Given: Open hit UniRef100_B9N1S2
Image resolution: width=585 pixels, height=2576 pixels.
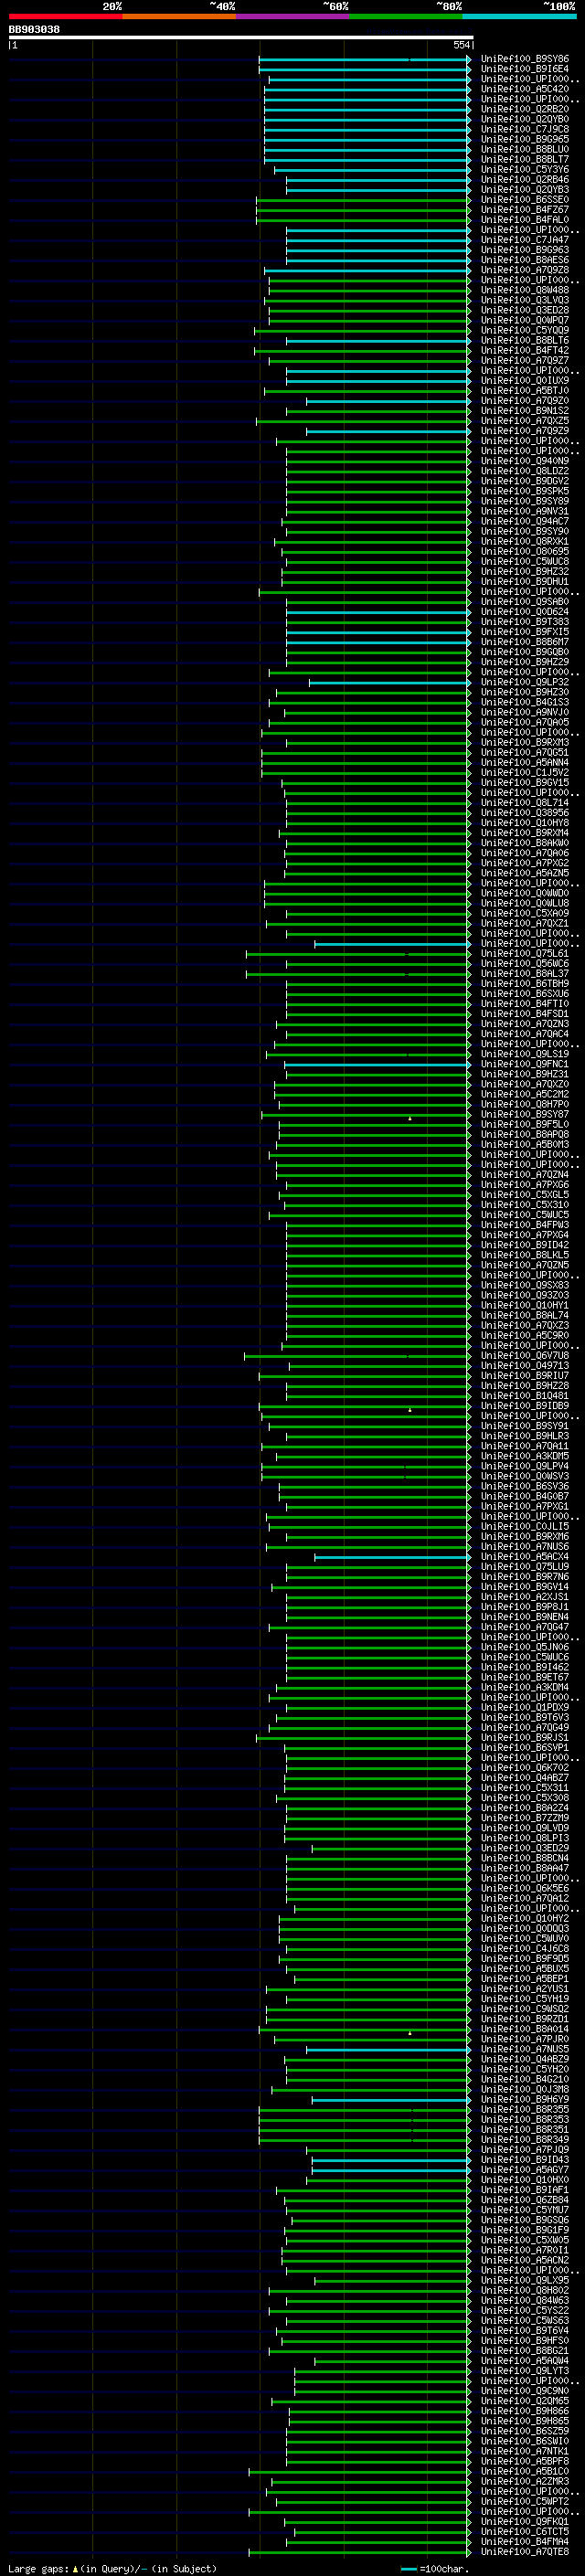Looking at the screenshot, I should pos(525,411).
